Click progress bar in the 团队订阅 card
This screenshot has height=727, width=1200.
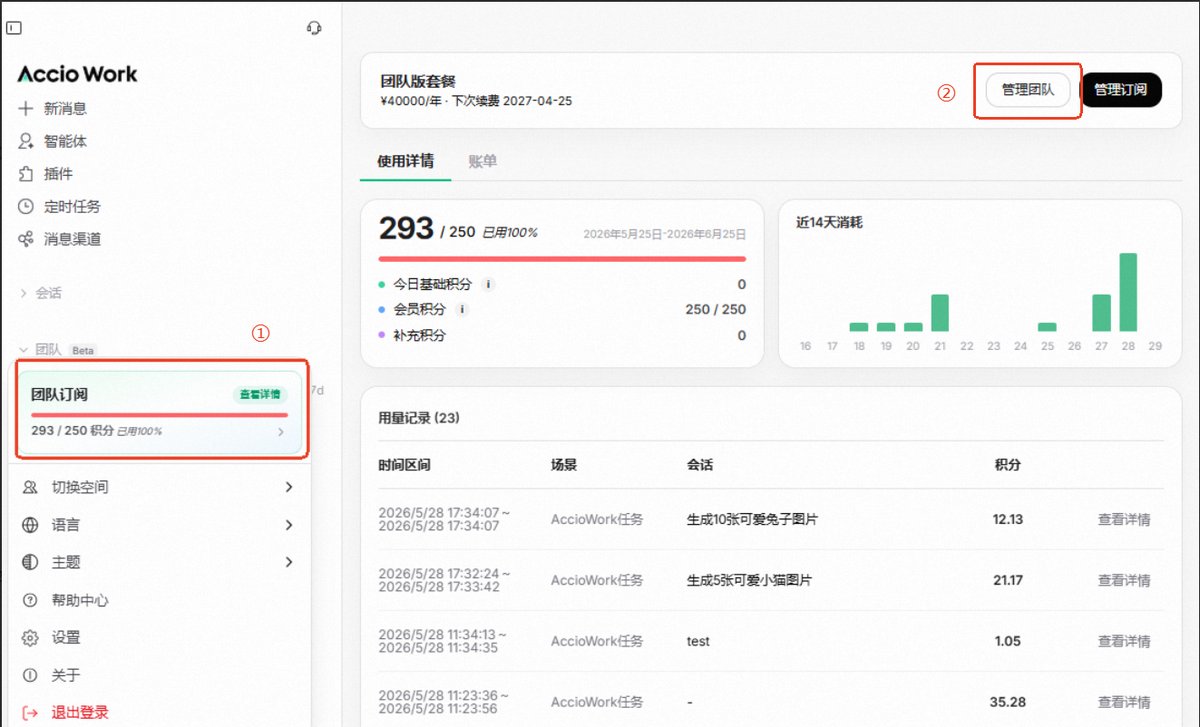point(160,415)
